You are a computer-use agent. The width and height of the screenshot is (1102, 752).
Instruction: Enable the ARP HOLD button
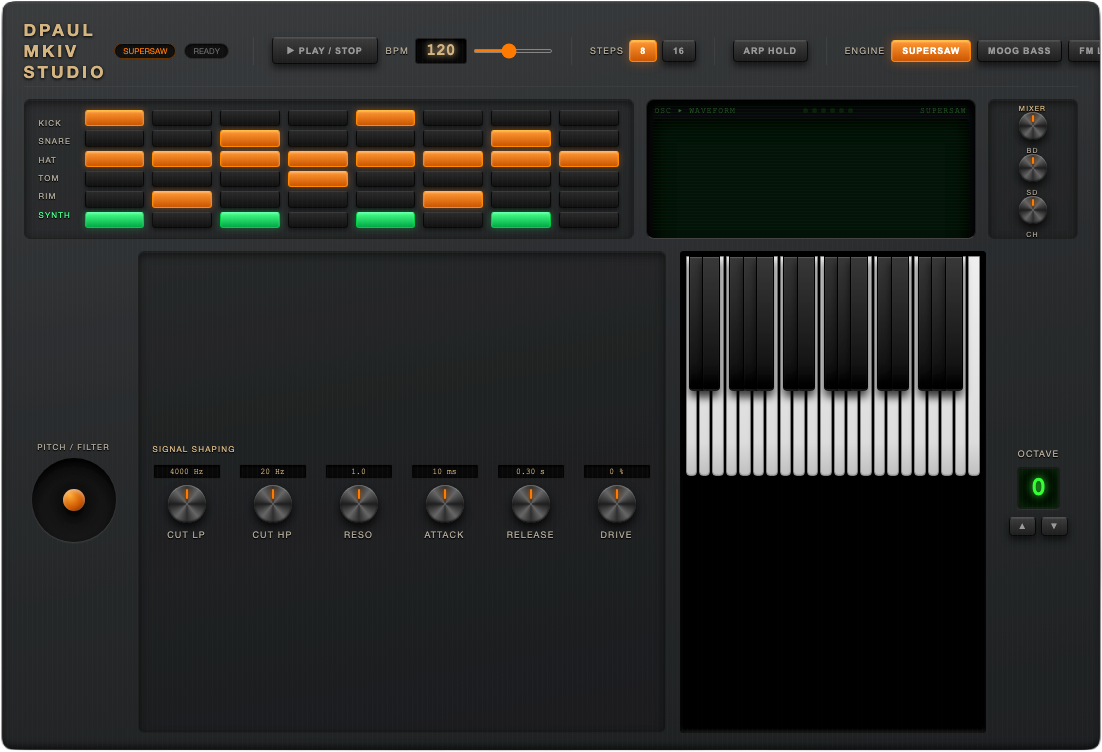pyautogui.click(x=770, y=51)
